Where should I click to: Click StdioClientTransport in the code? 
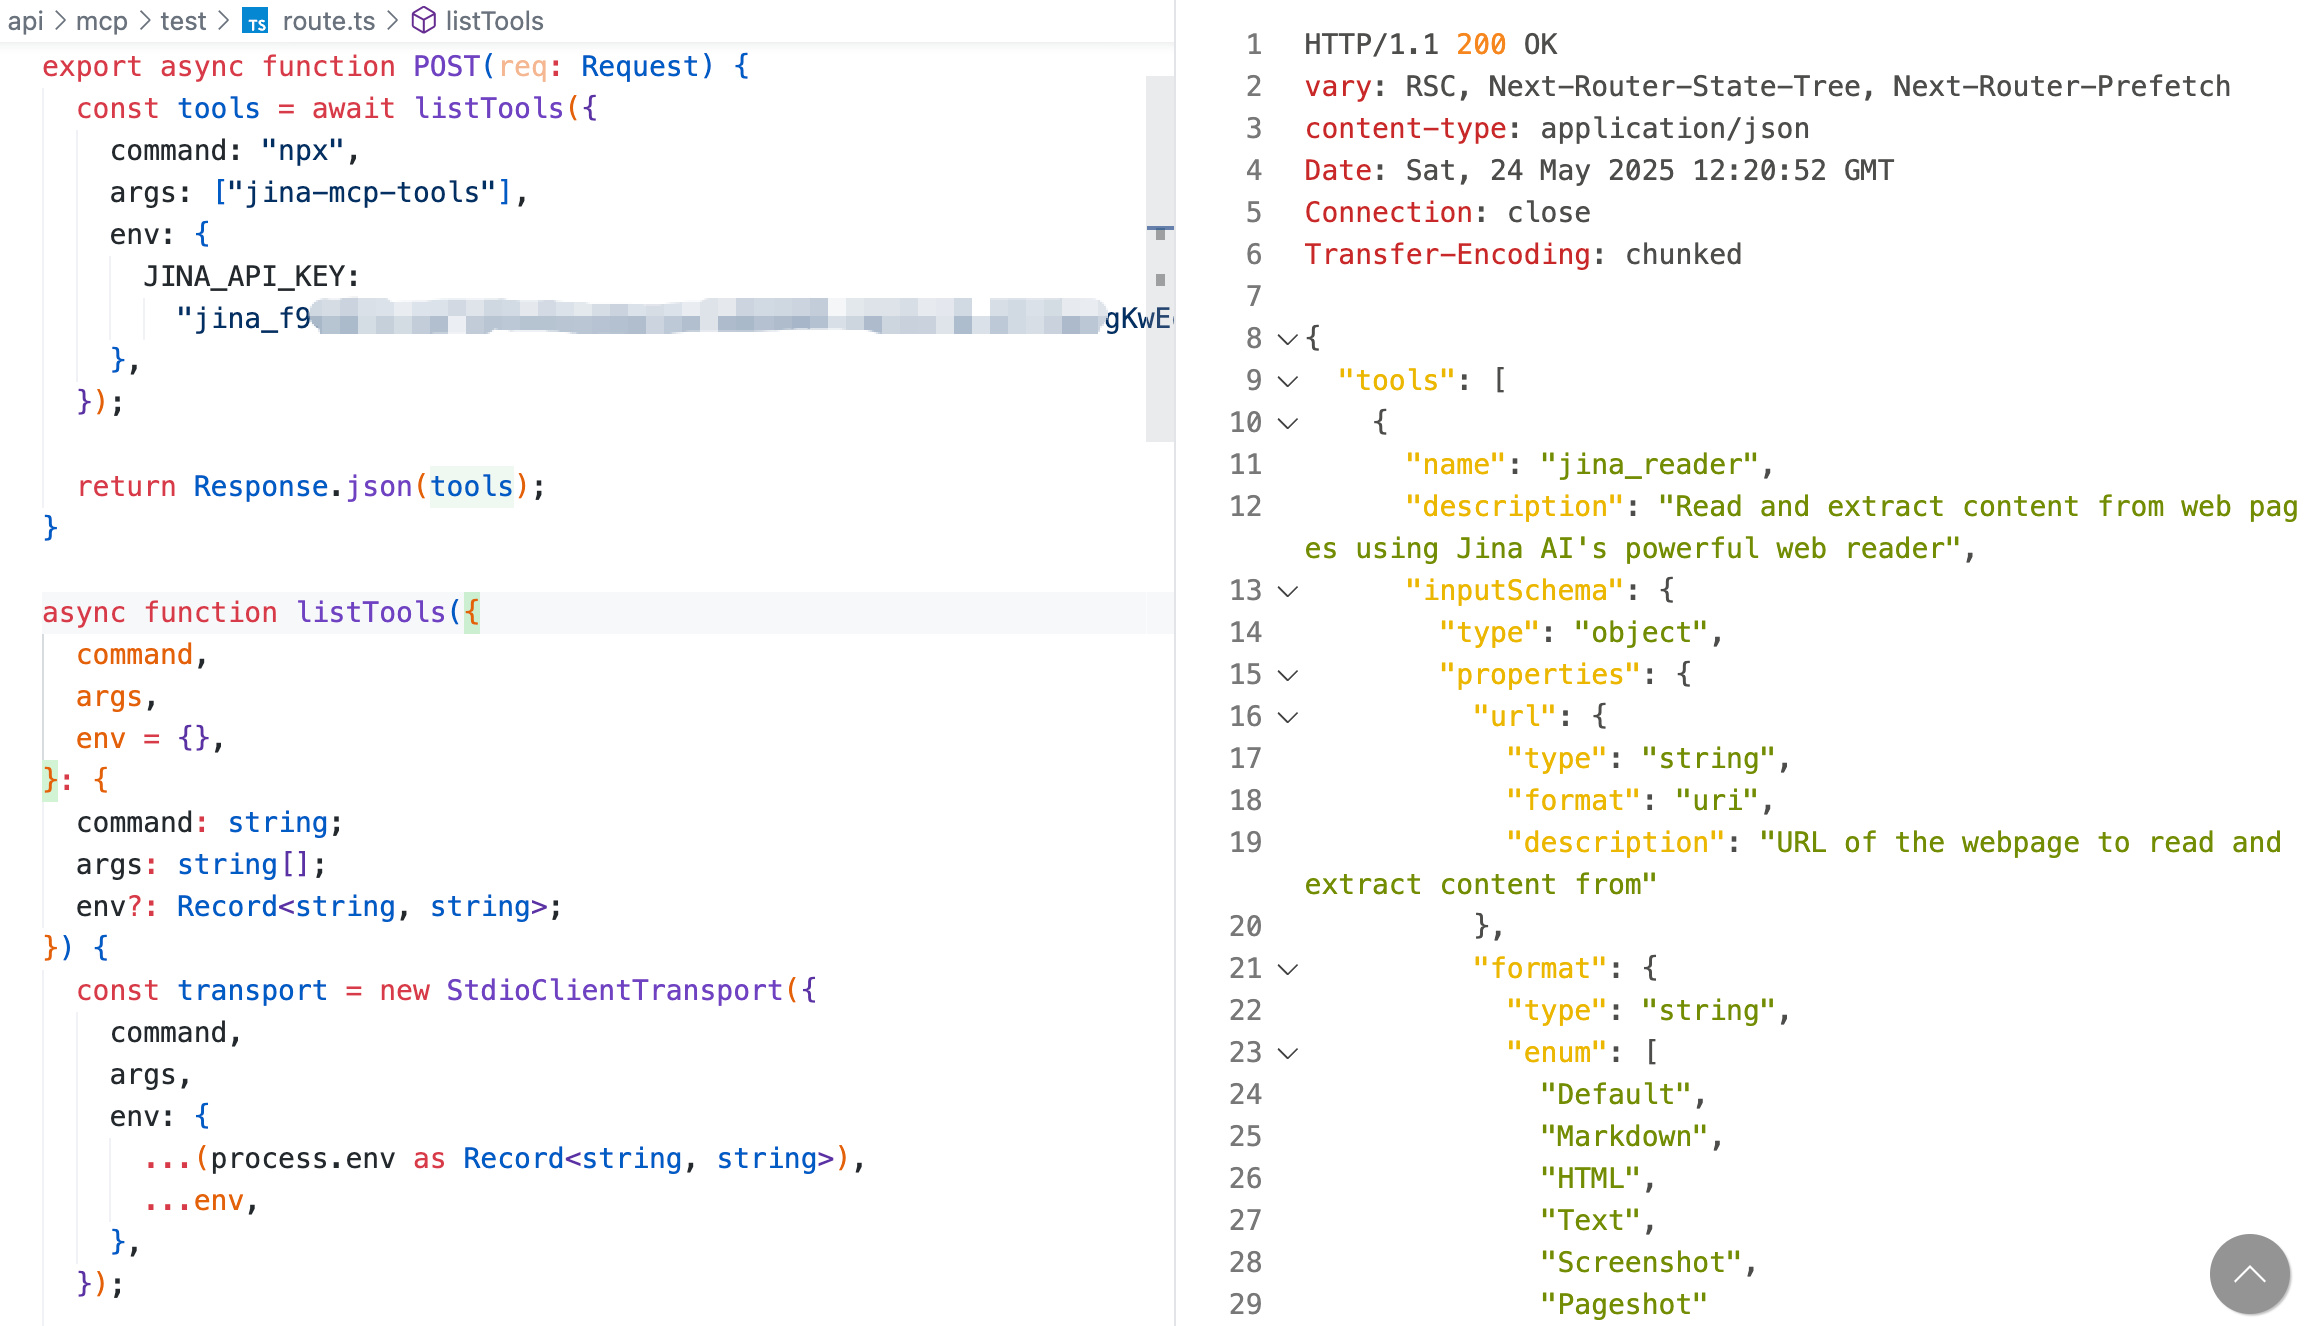pyautogui.click(x=614, y=990)
